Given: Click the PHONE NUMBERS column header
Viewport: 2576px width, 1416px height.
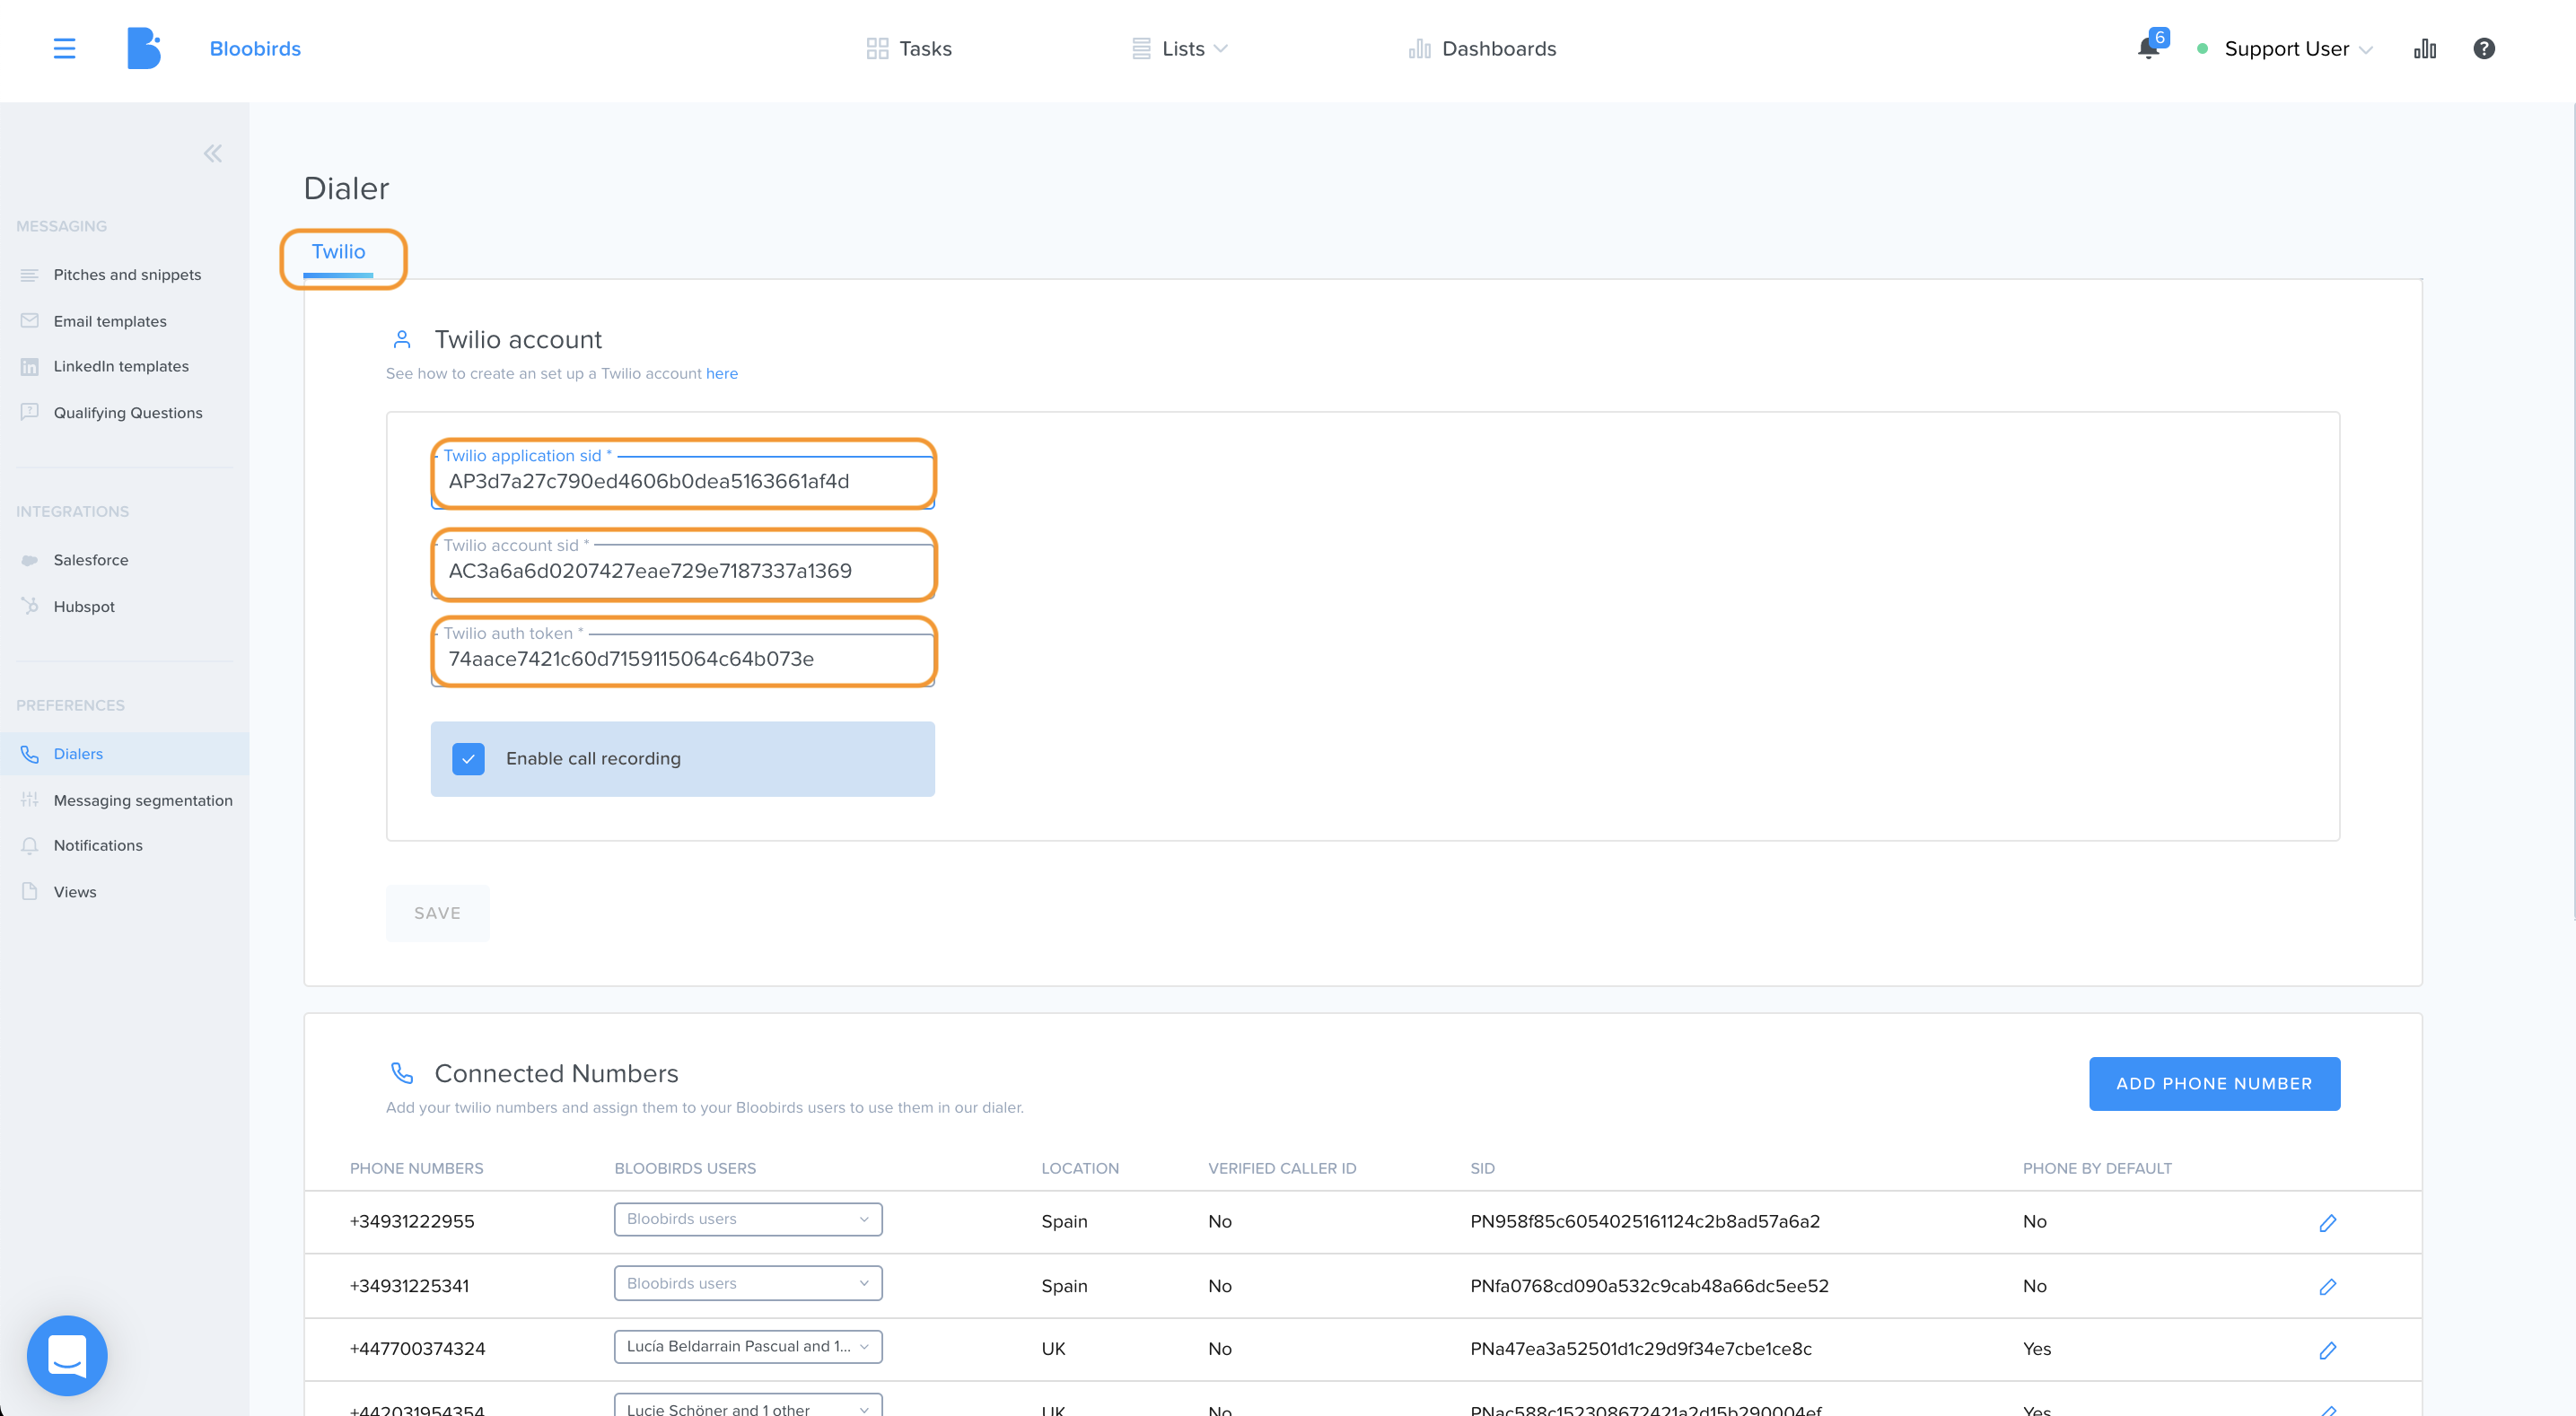Looking at the screenshot, I should point(416,1168).
